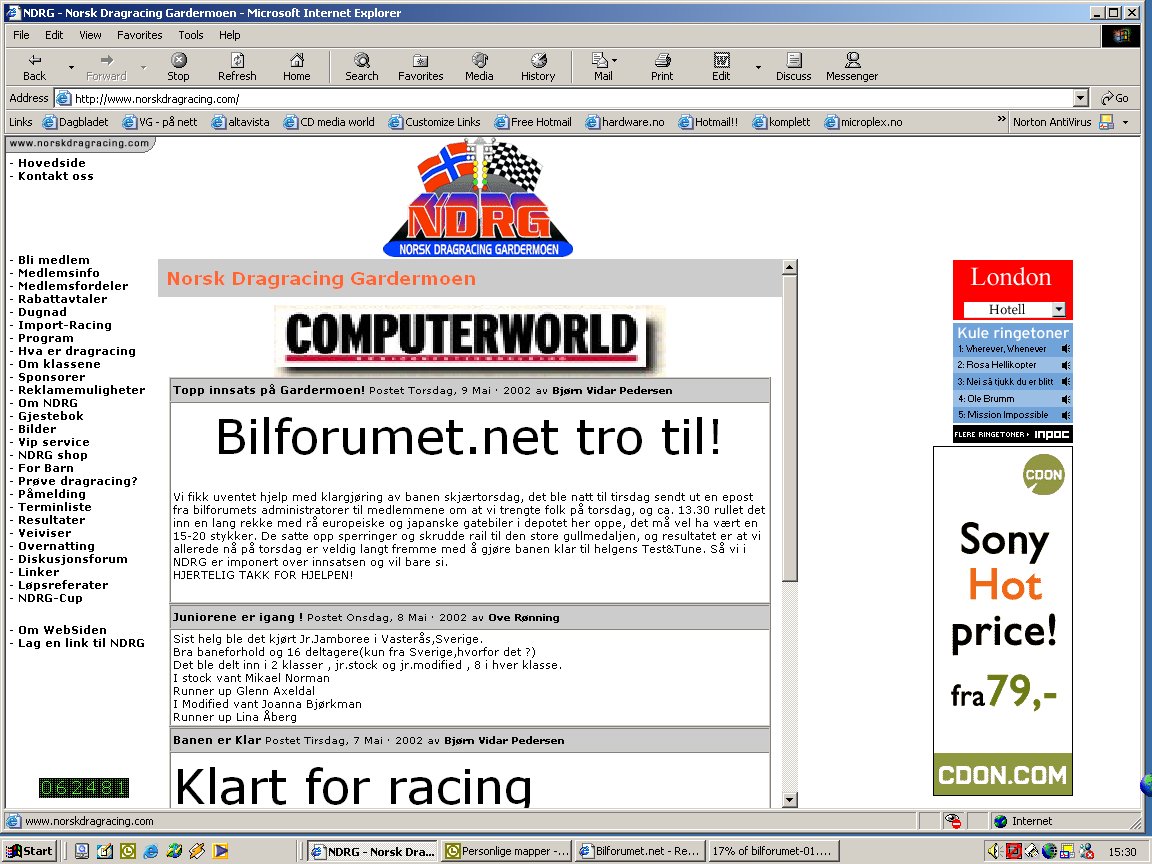
Task: Open the Hotell dropdown in London ad
Action: pos(1059,310)
